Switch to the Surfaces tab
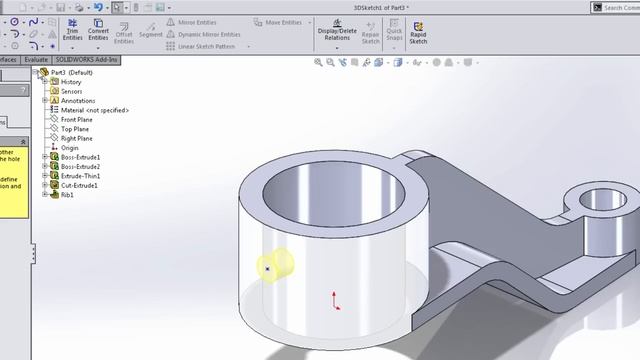This screenshot has height=360, width=640. tap(9, 60)
